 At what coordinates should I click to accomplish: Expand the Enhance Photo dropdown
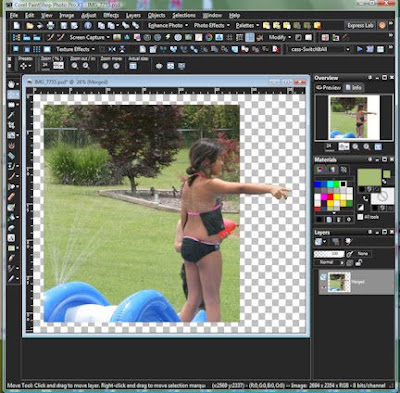coord(168,25)
